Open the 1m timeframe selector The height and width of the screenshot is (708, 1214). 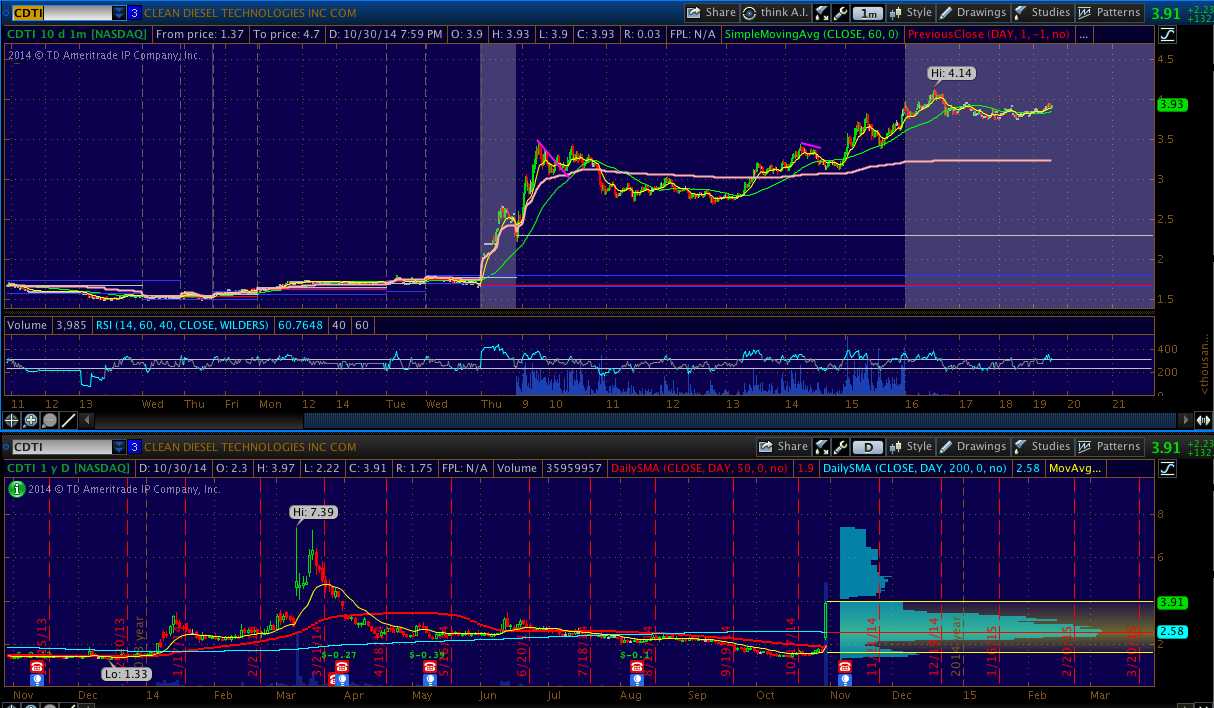(869, 13)
